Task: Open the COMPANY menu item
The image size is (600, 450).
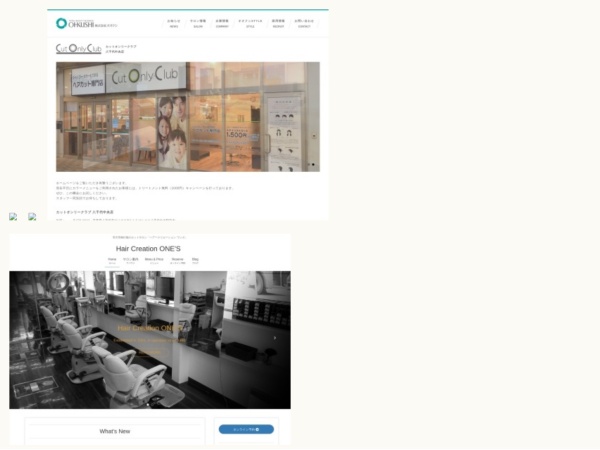Action: click(x=222, y=23)
